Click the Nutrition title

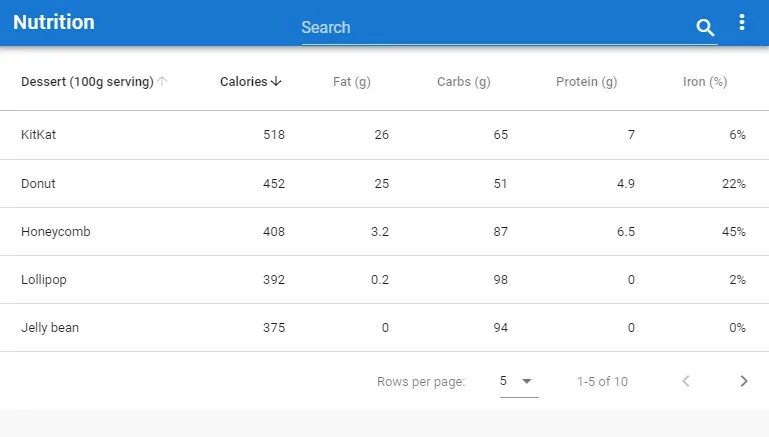(x=54, y=23)
